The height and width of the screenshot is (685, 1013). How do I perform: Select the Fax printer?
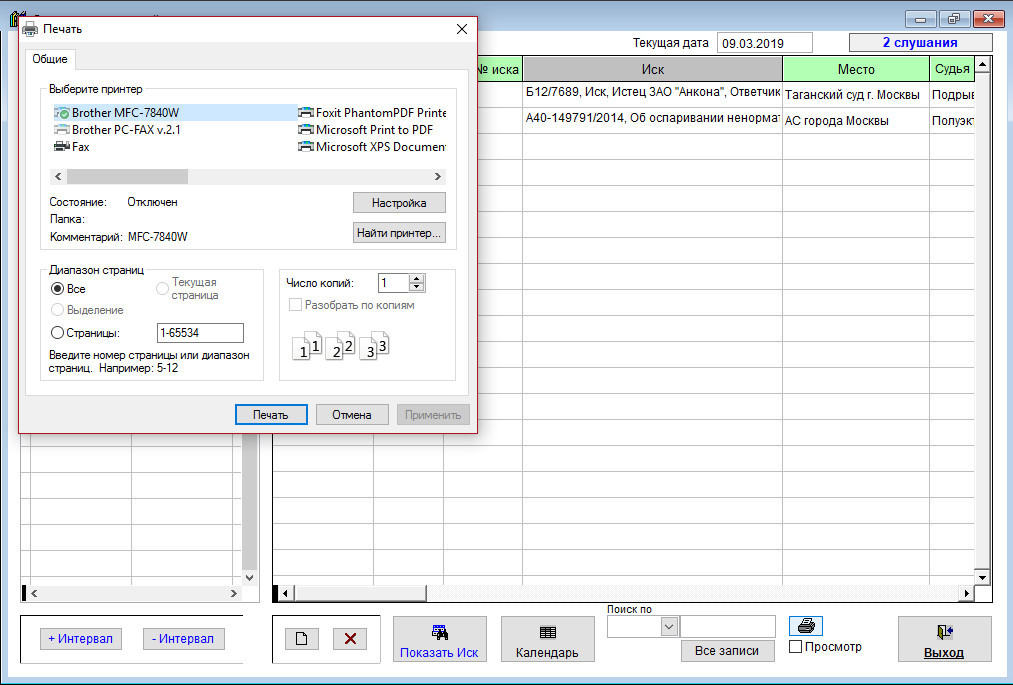point(72,147)
